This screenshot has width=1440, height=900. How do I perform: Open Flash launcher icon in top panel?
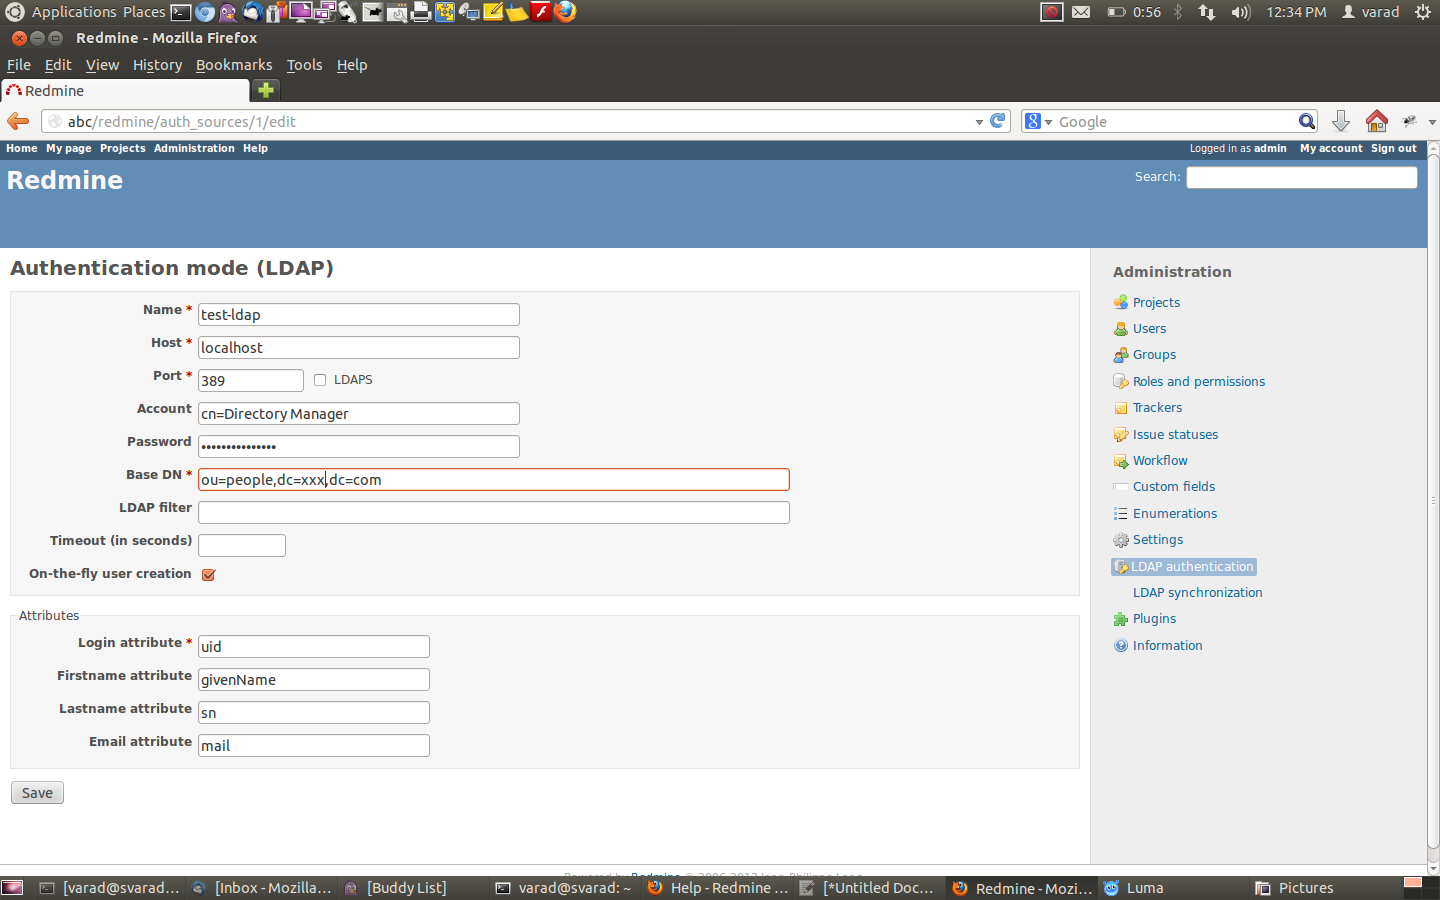click(x=541, y=12)
